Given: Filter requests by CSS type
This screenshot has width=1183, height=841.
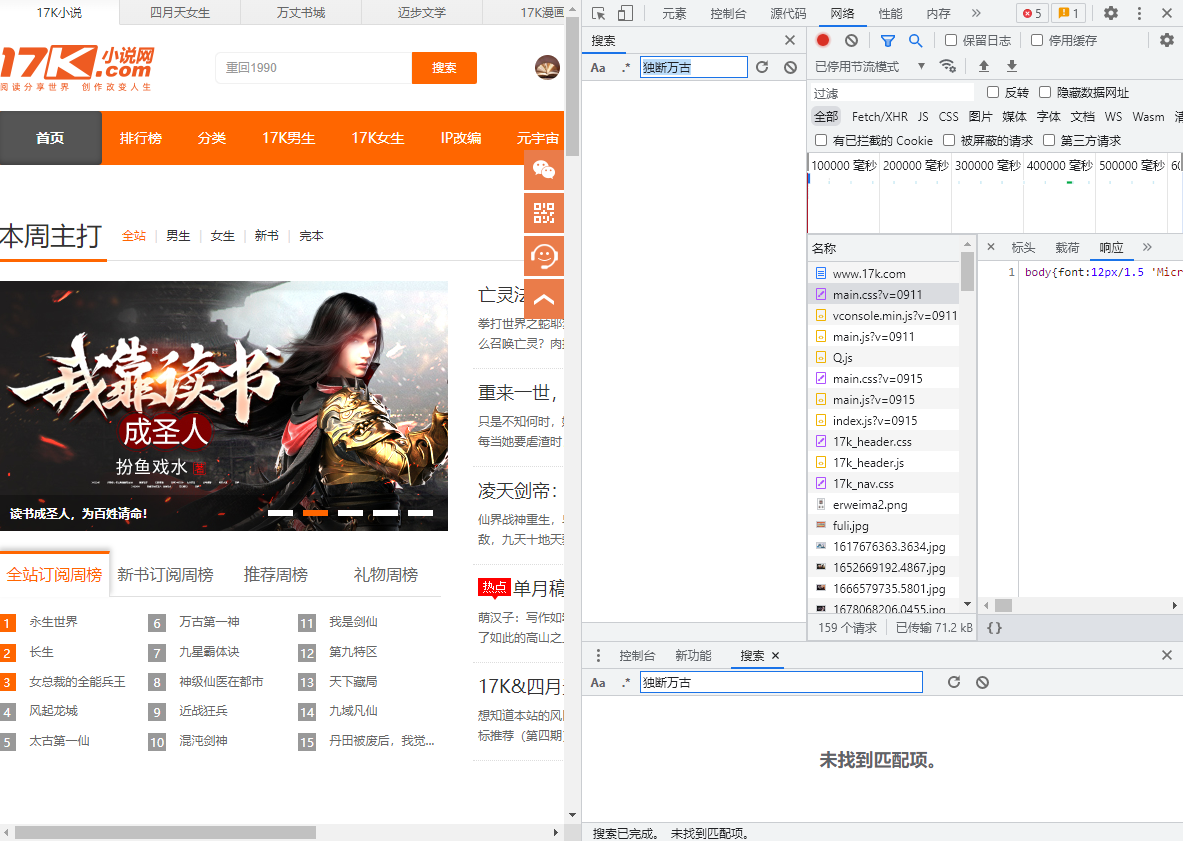Looking at the screenshot, I should point(948,117).
